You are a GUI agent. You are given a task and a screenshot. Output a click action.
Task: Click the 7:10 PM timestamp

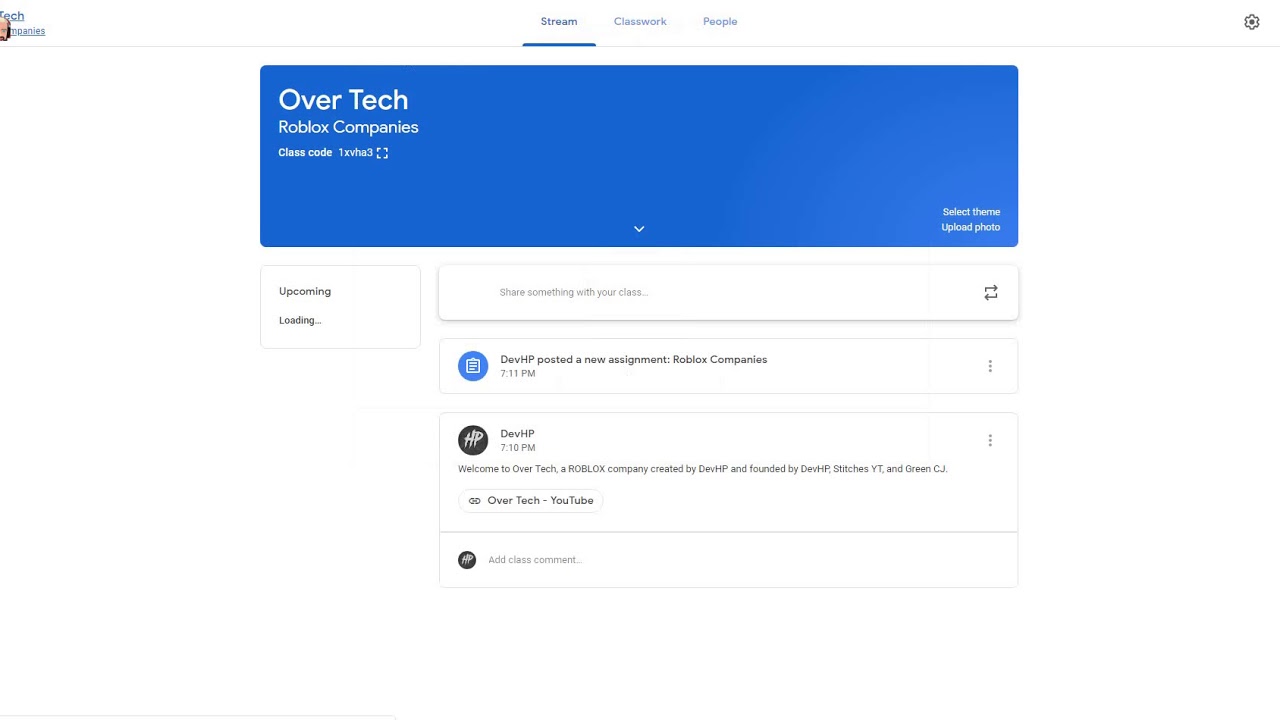click(518, 448)
